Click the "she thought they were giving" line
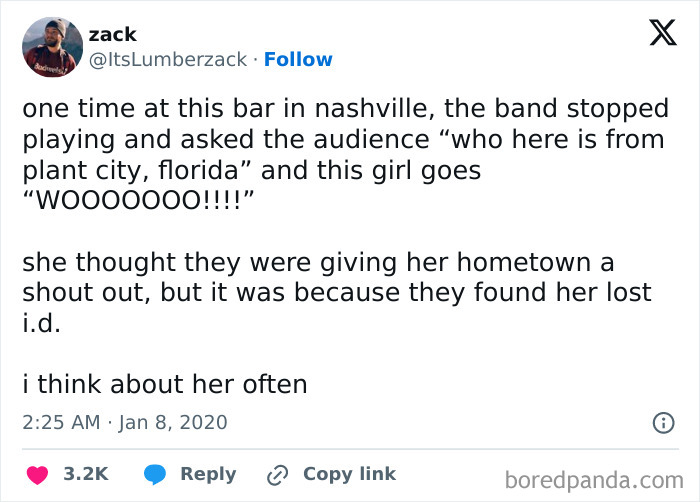The image size is (700, 502). pyautogui.click(x=318, y=262)
